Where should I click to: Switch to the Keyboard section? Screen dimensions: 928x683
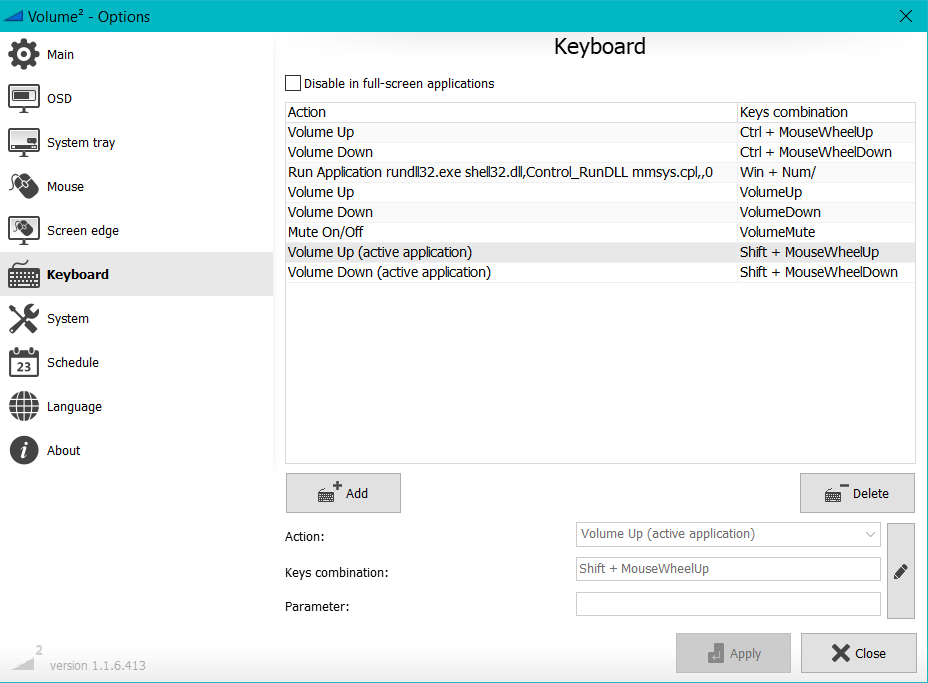(77, 274)
